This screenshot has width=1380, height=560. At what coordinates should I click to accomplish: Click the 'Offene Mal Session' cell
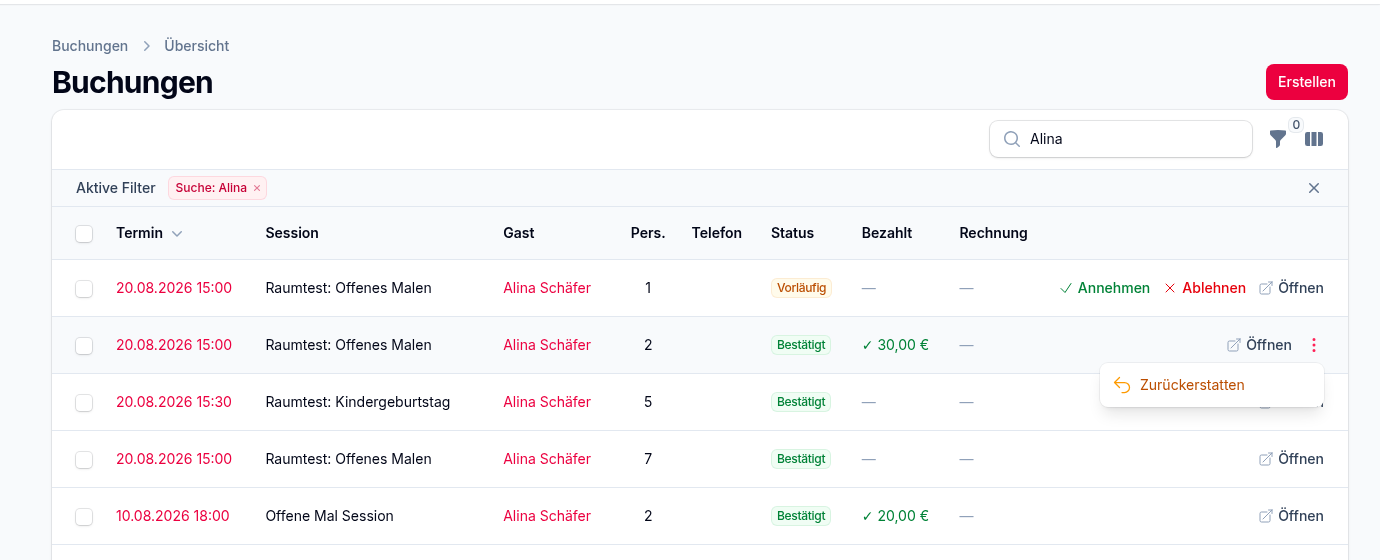(330, 516)
